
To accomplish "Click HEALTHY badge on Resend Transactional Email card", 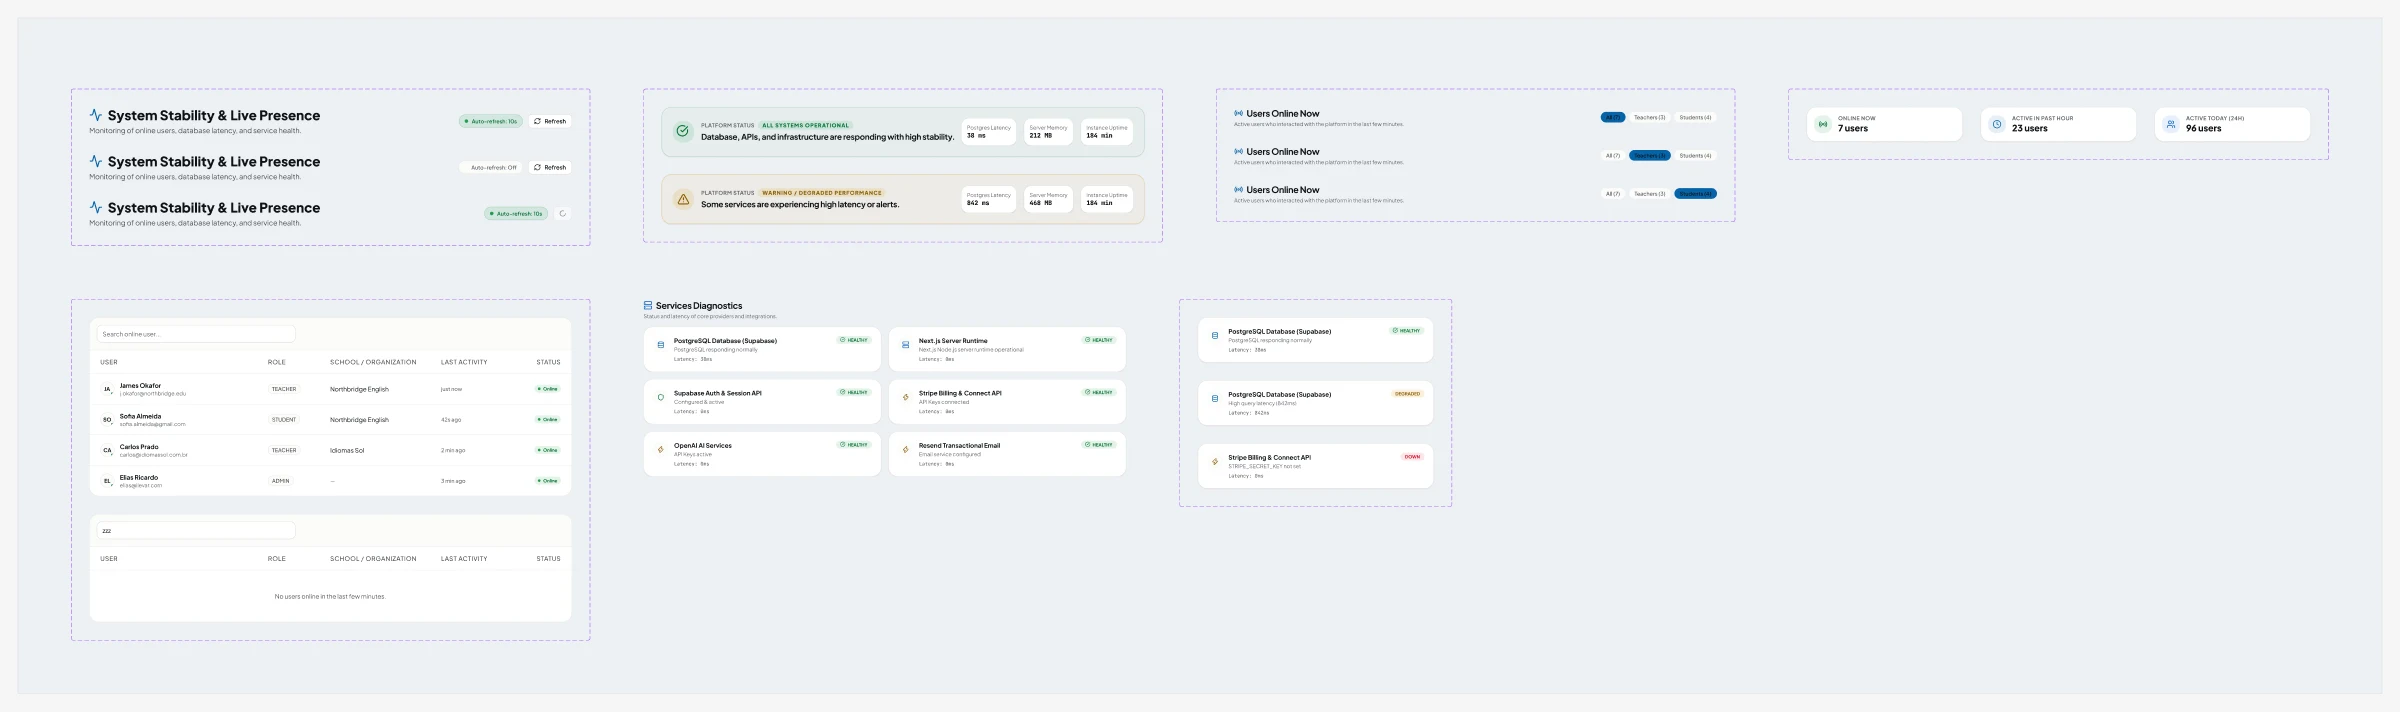I will coord(1099,444).
